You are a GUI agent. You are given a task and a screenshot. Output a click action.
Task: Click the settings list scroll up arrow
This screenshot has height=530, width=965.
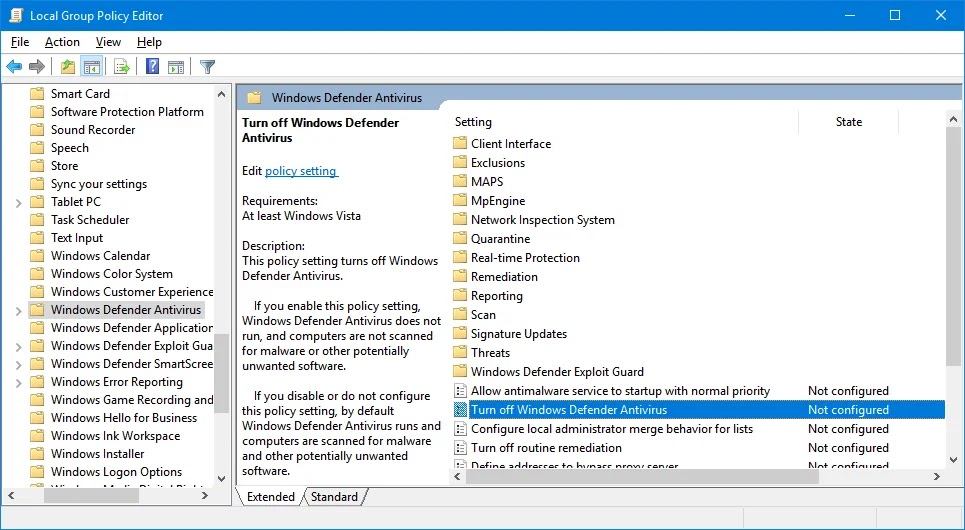click(x=953, y=119)
